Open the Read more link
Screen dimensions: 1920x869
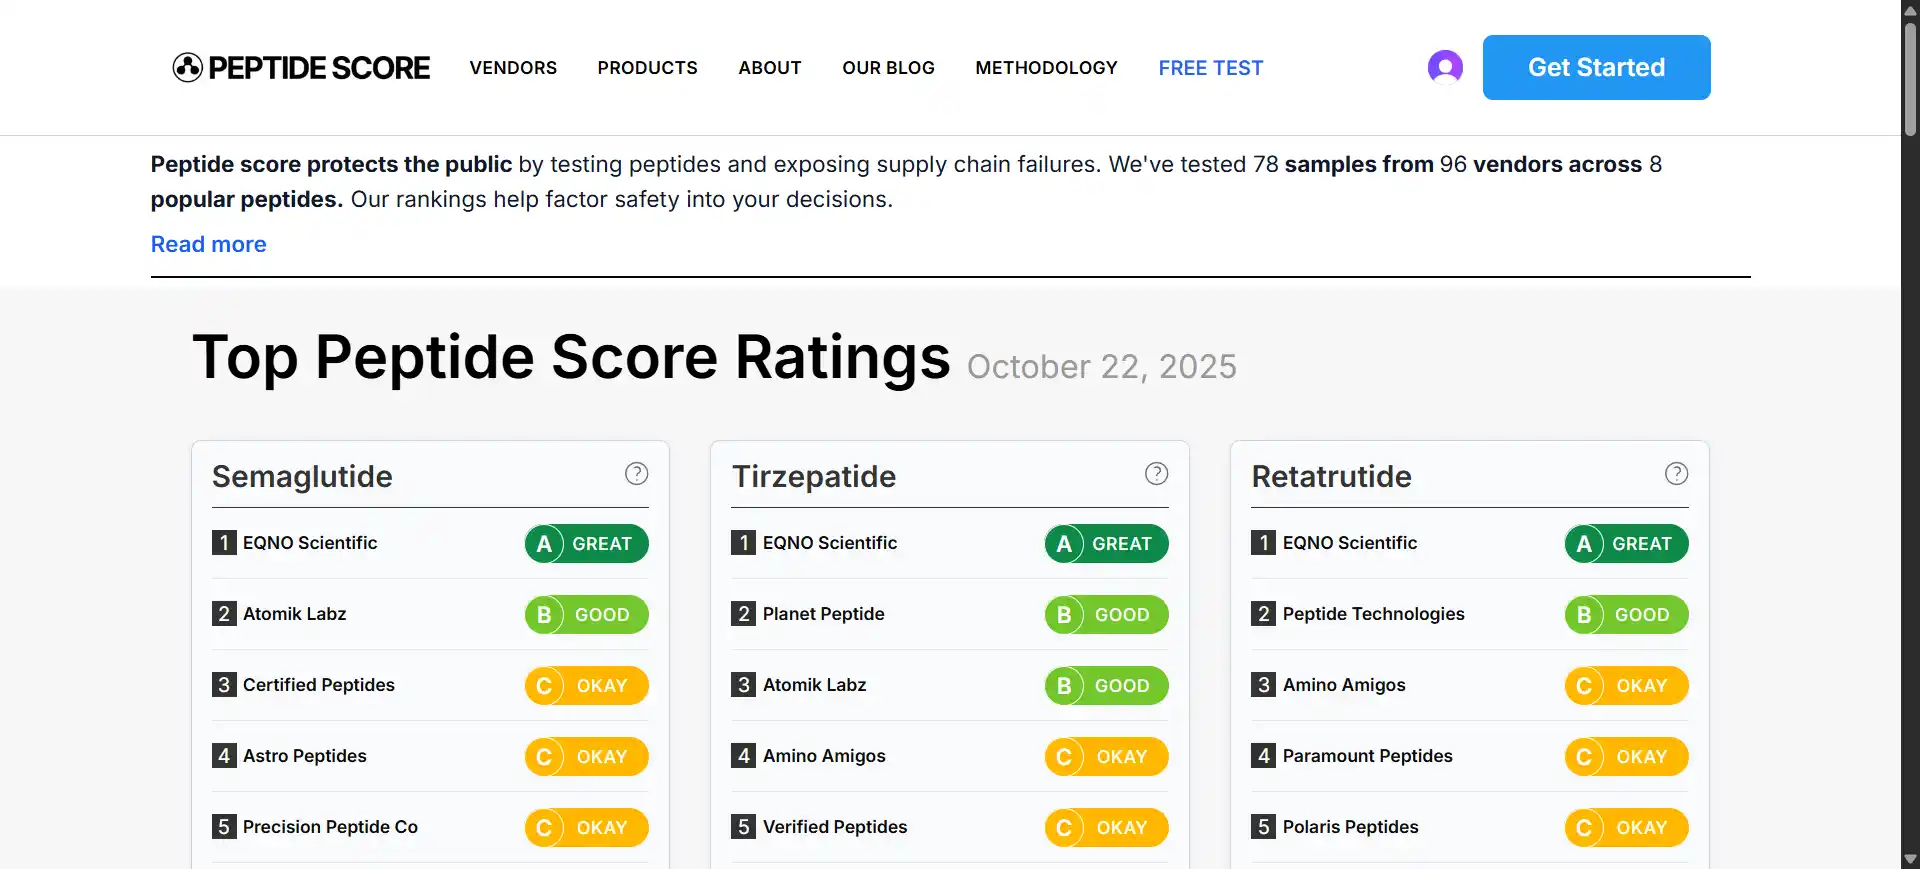tap(208, 243)
